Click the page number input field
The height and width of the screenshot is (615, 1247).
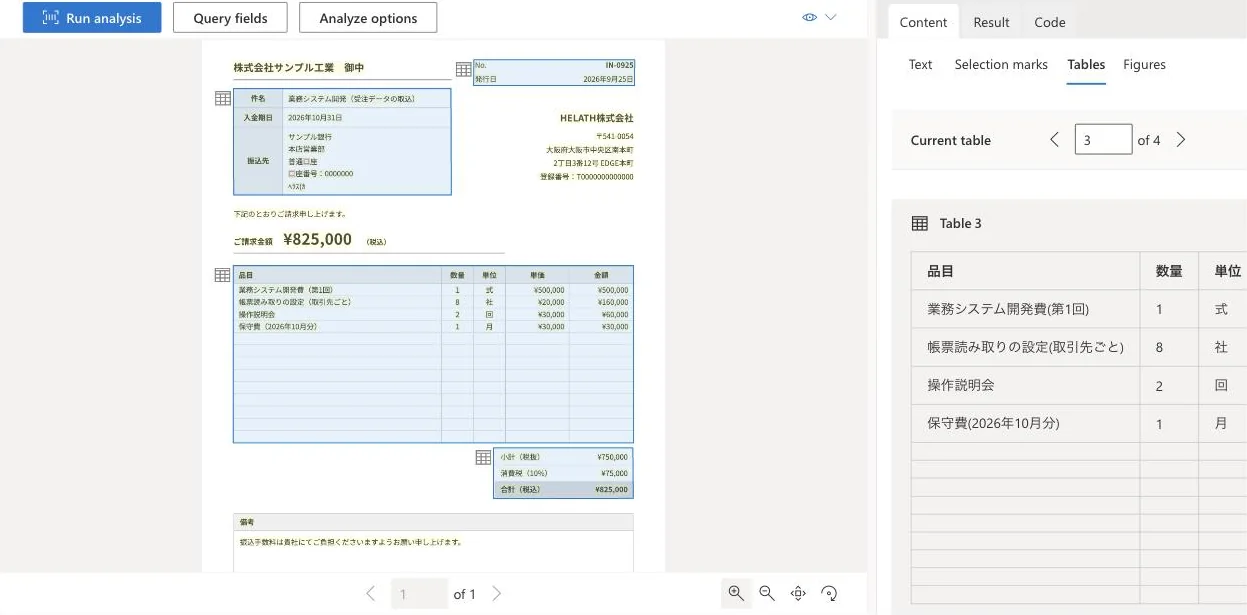418,594
